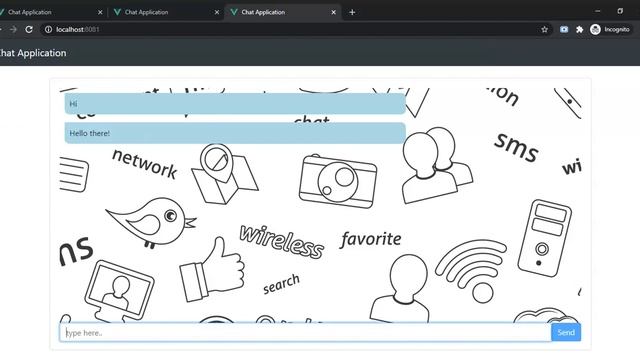Click the 'Hi' chat message bubble

235,104
